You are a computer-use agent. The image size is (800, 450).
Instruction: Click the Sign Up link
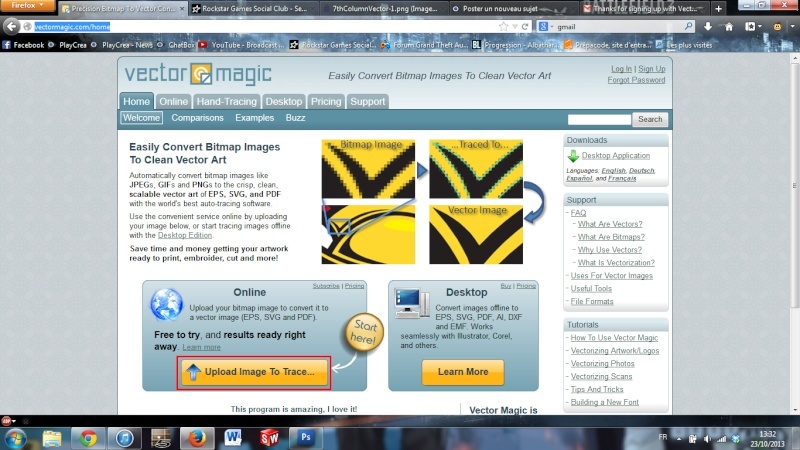[x=652, y=69]
